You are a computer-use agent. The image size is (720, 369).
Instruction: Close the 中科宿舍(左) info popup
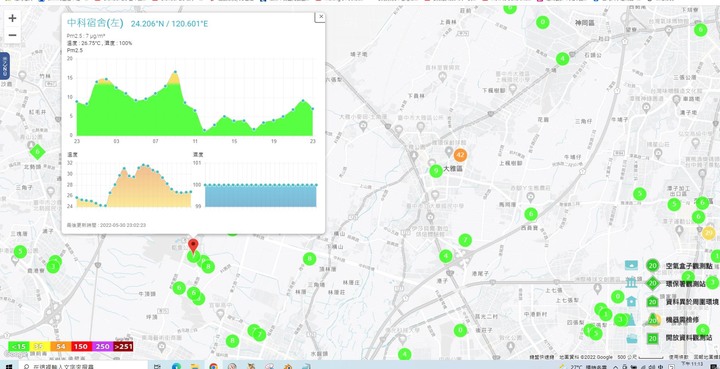point(321,17)
